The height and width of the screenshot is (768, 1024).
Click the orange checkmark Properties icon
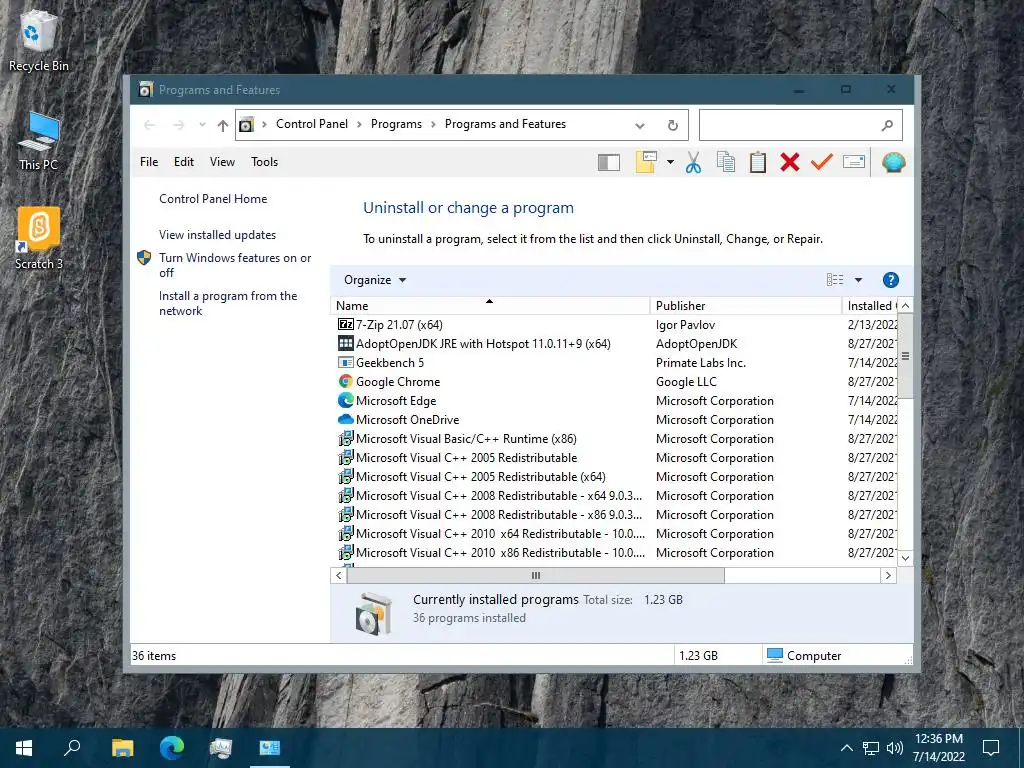(x=822, y=162)
